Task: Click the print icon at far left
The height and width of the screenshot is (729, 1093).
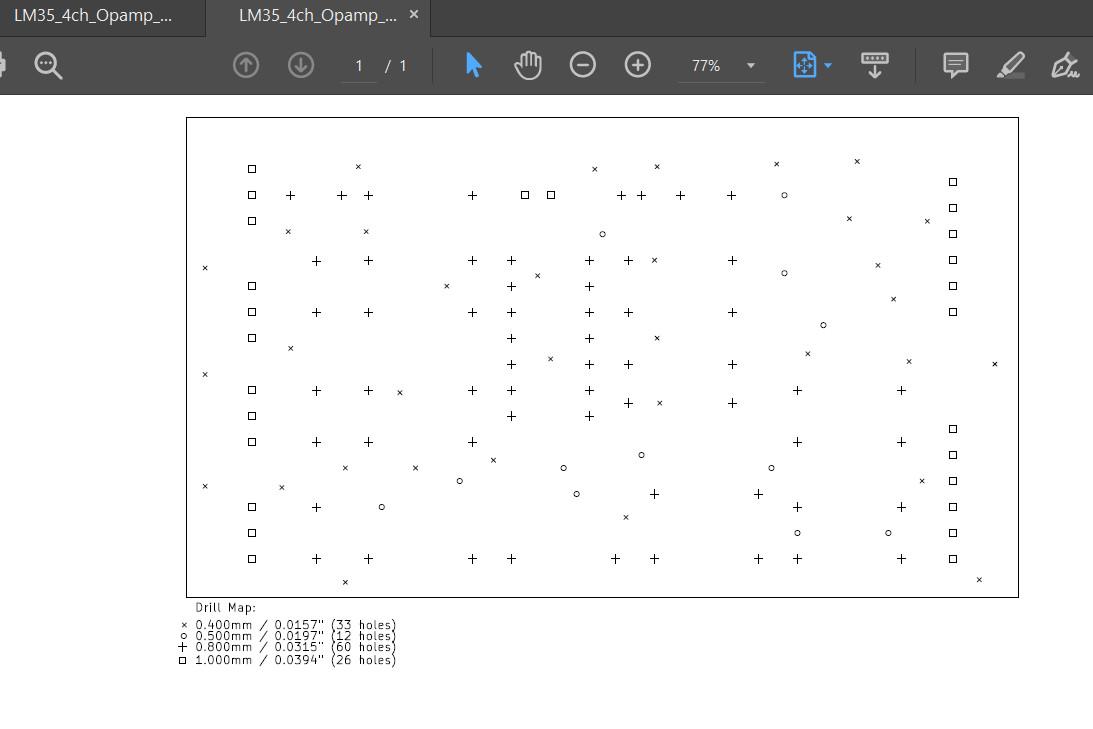Action: [5, 65]
